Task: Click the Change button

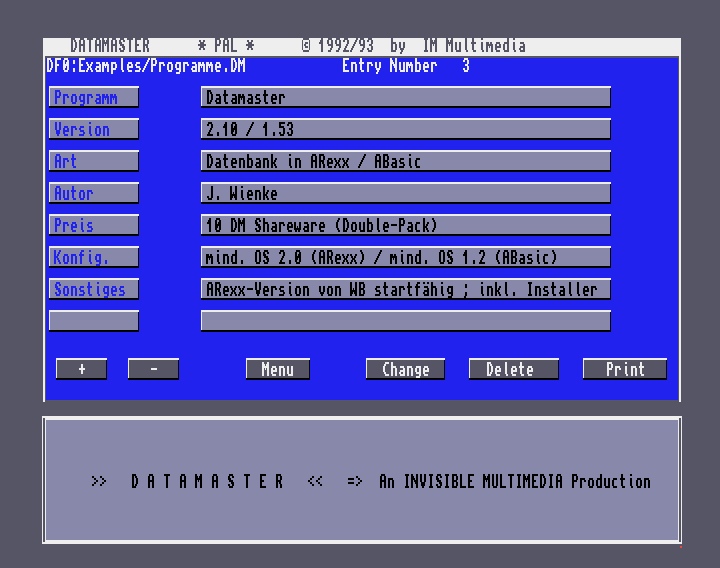Action: 405,369
